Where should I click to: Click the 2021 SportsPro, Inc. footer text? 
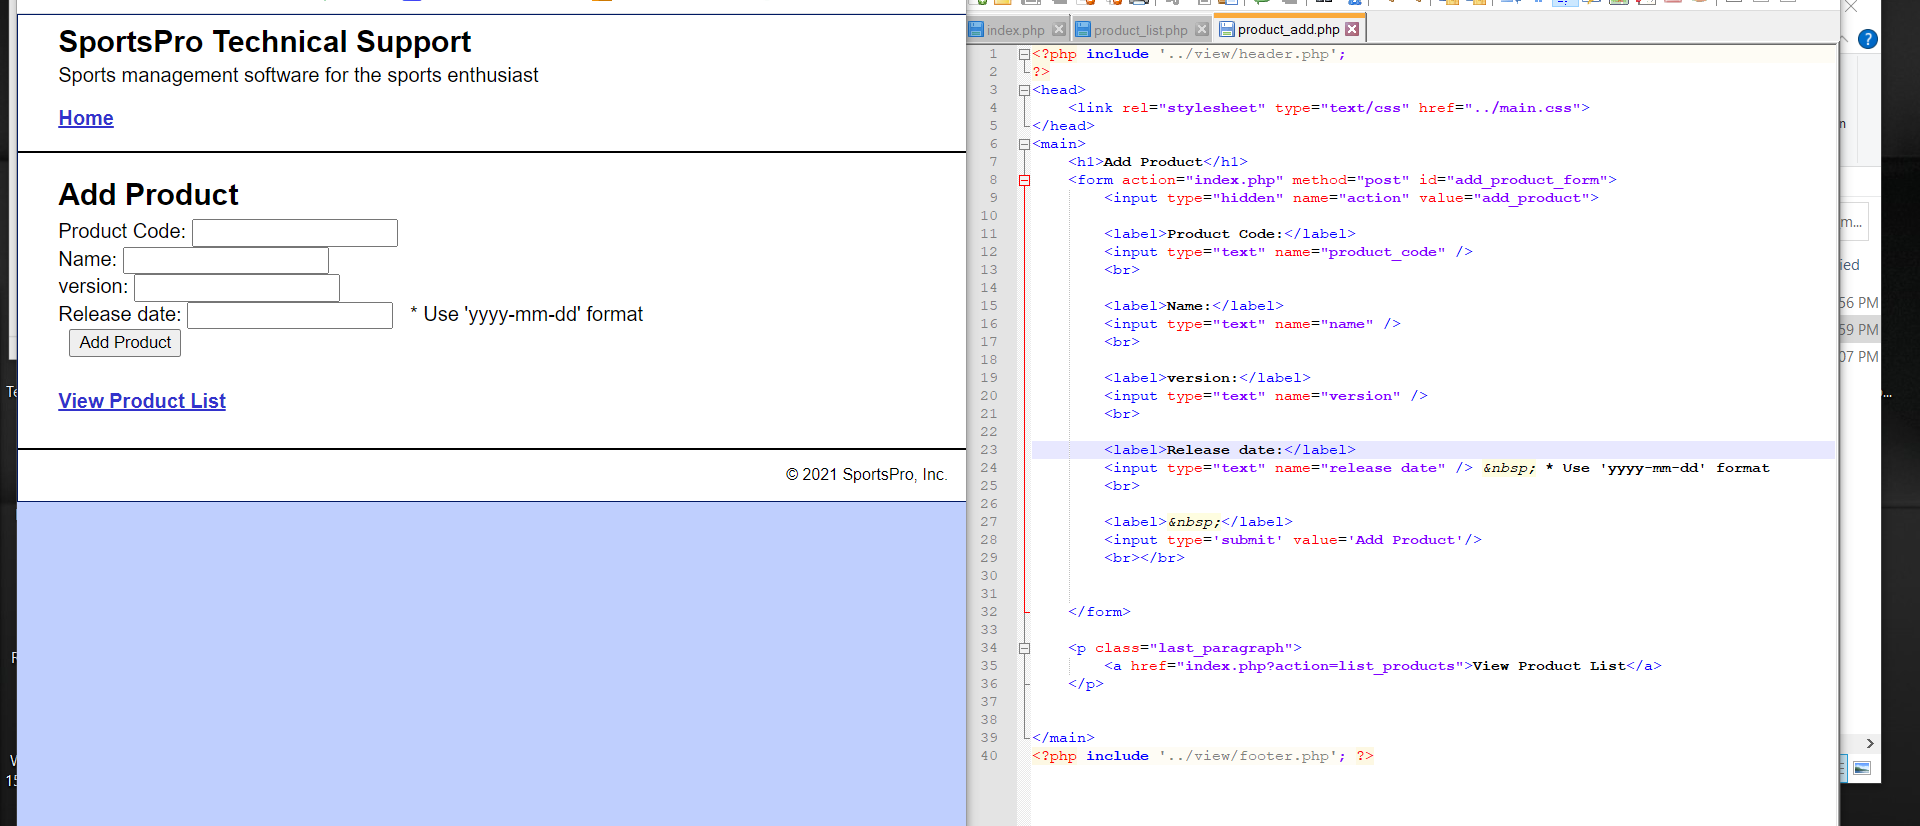point(866,474)
